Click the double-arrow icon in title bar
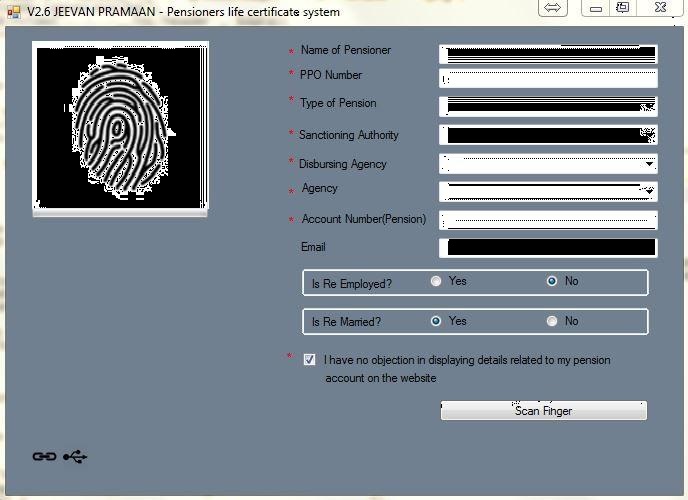Screen dimensions: 688x500 (553, 8)
